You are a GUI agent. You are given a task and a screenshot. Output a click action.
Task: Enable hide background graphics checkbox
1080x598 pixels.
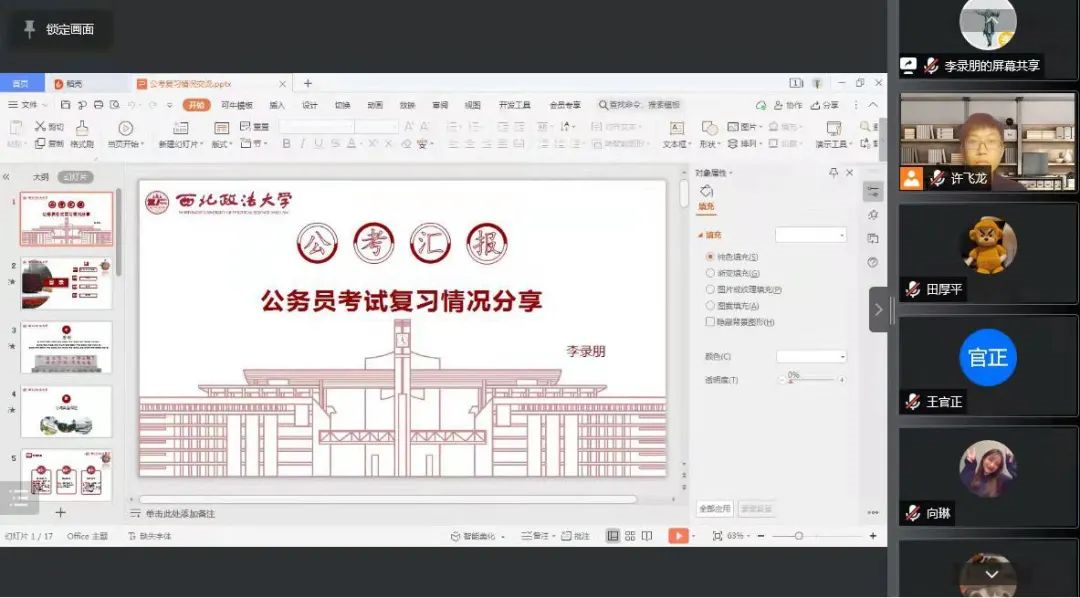(710, 322)
